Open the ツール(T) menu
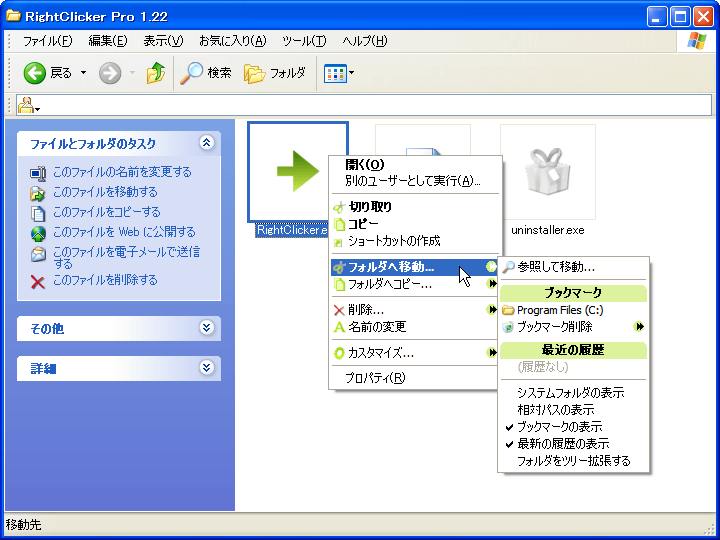The image size is (720, 540). point(304,41)
